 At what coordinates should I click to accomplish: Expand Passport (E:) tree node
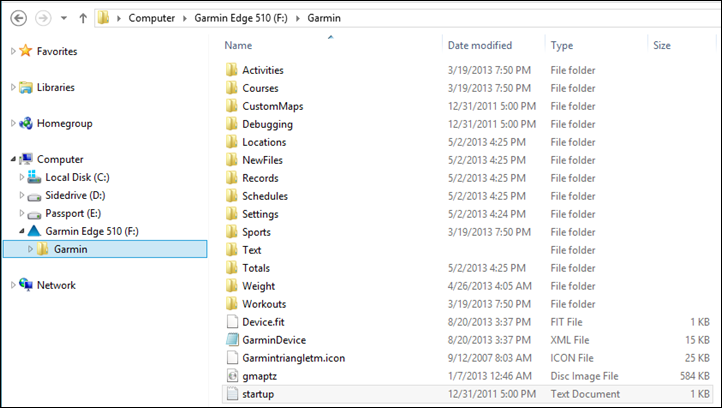[x=21, y=213]
